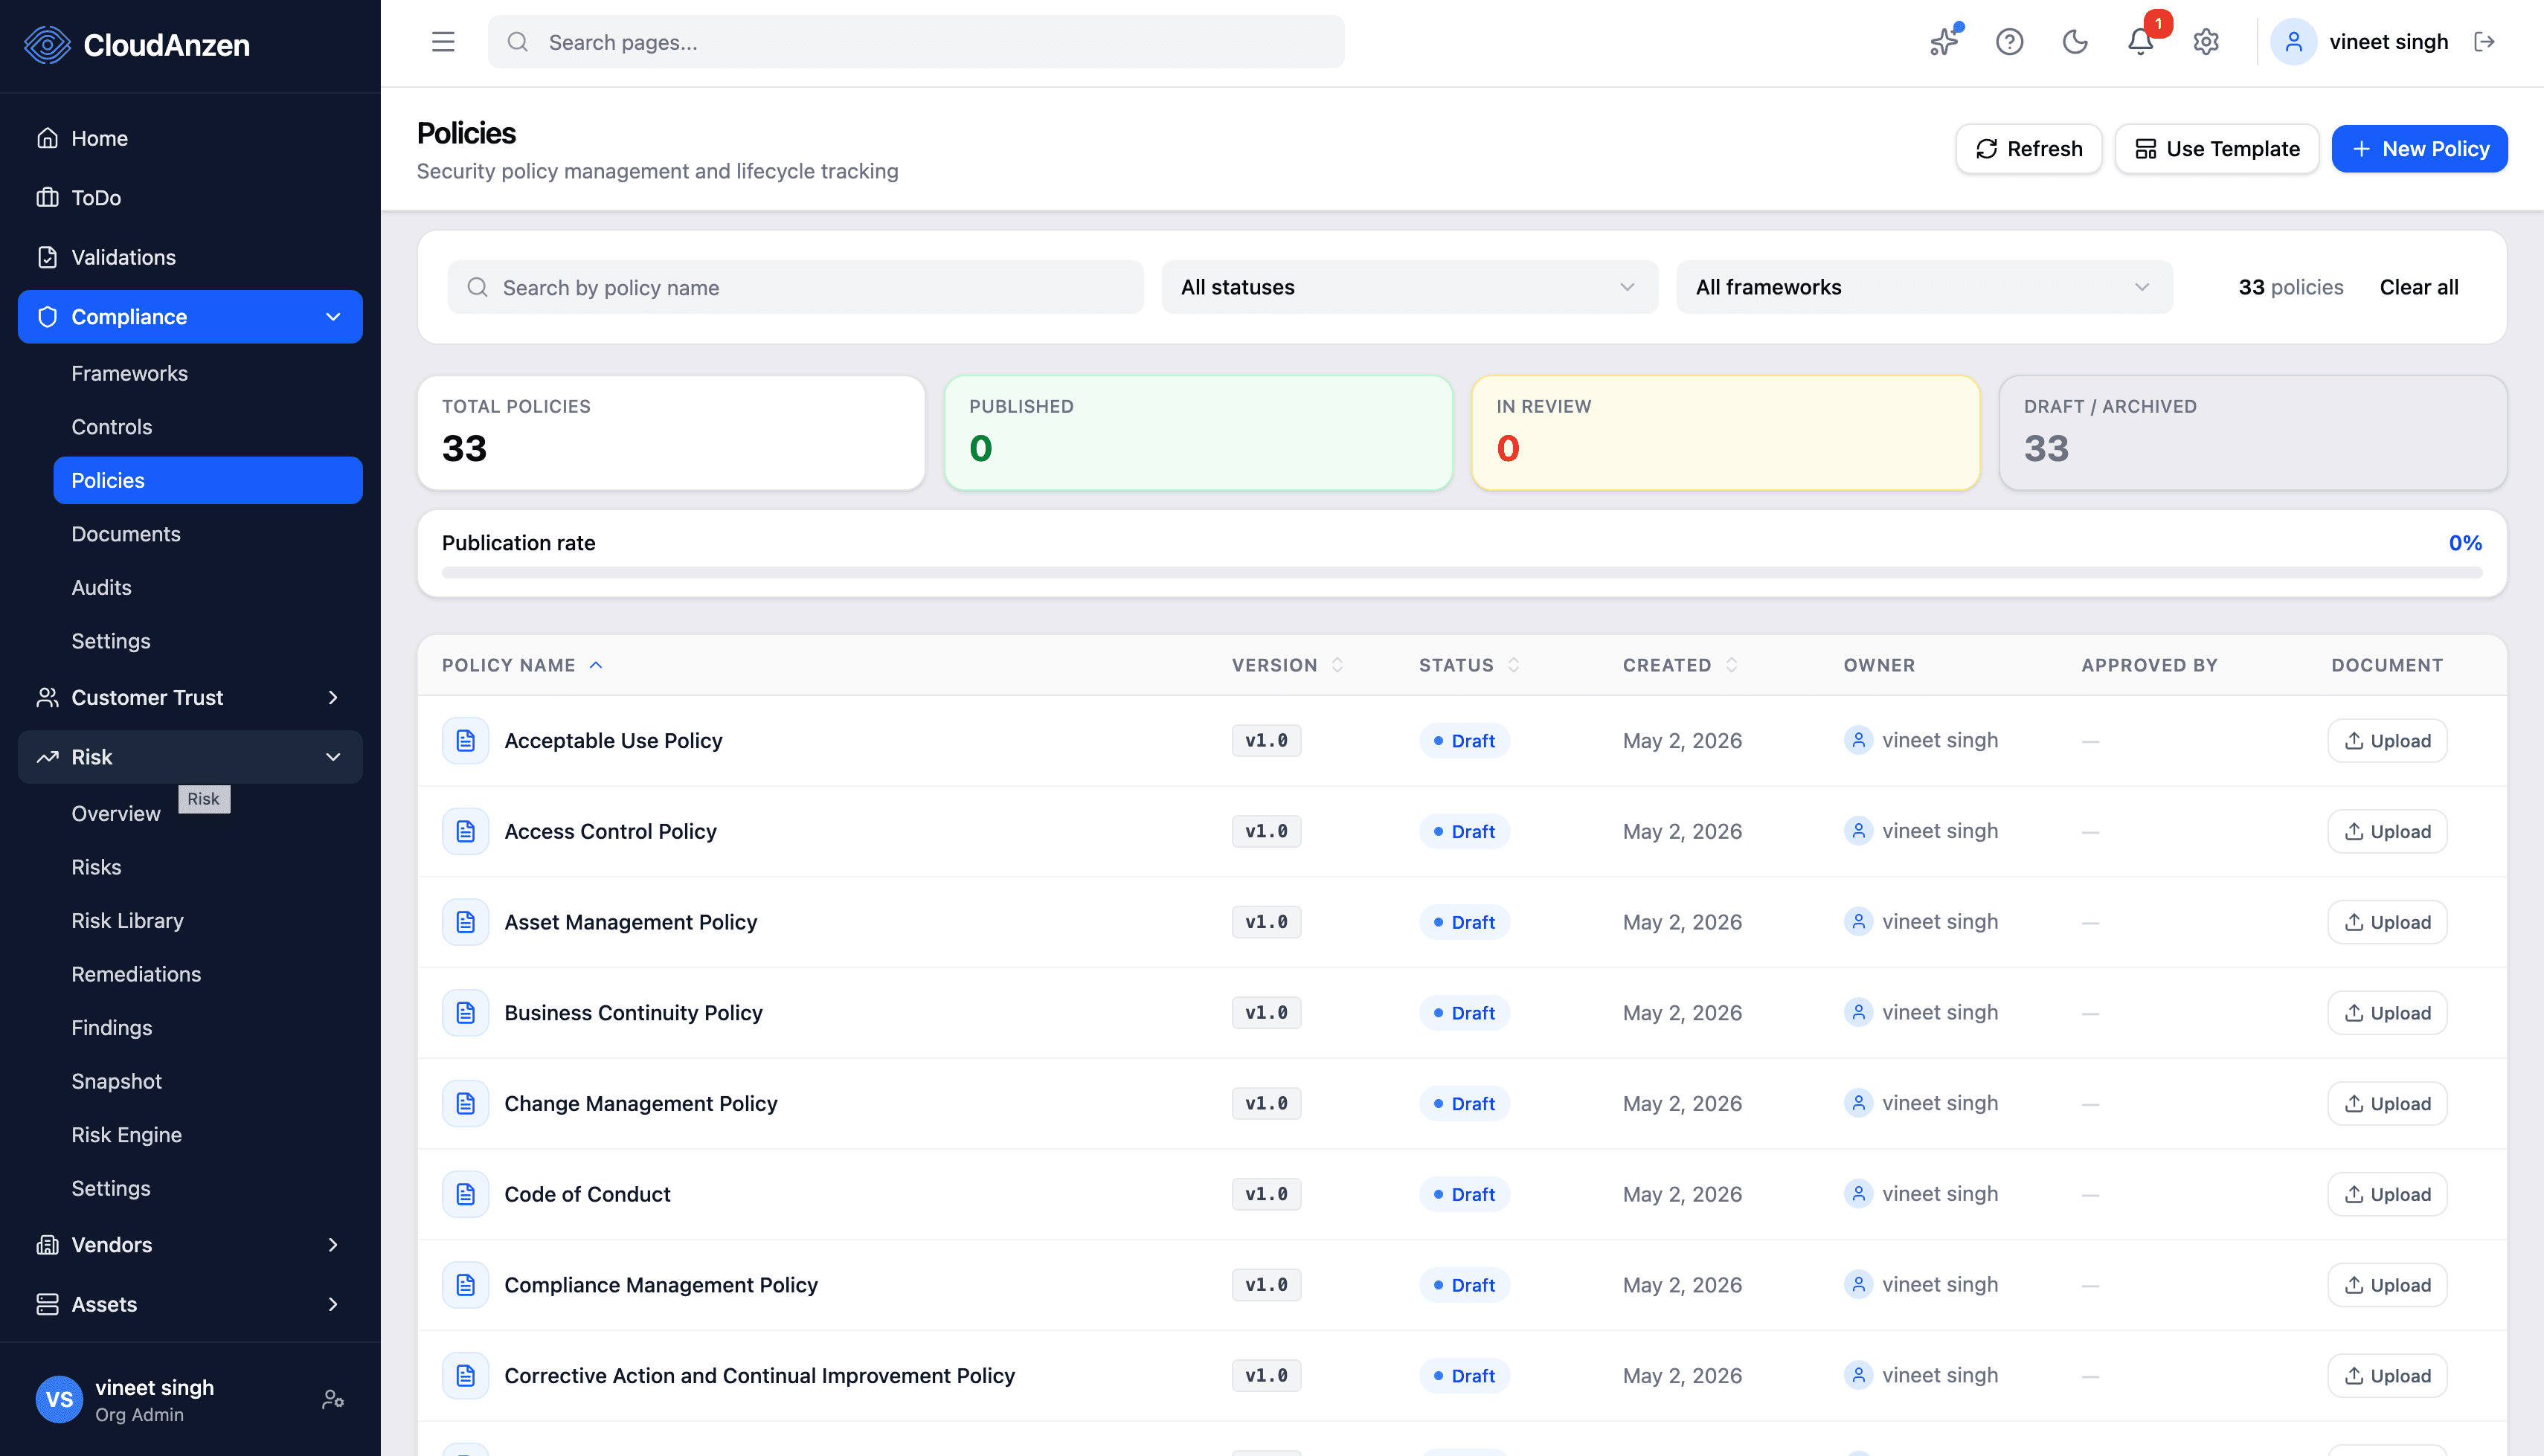The image size is (2544, 1456).
Task: Click the New Policy button
Action: 2419,149
